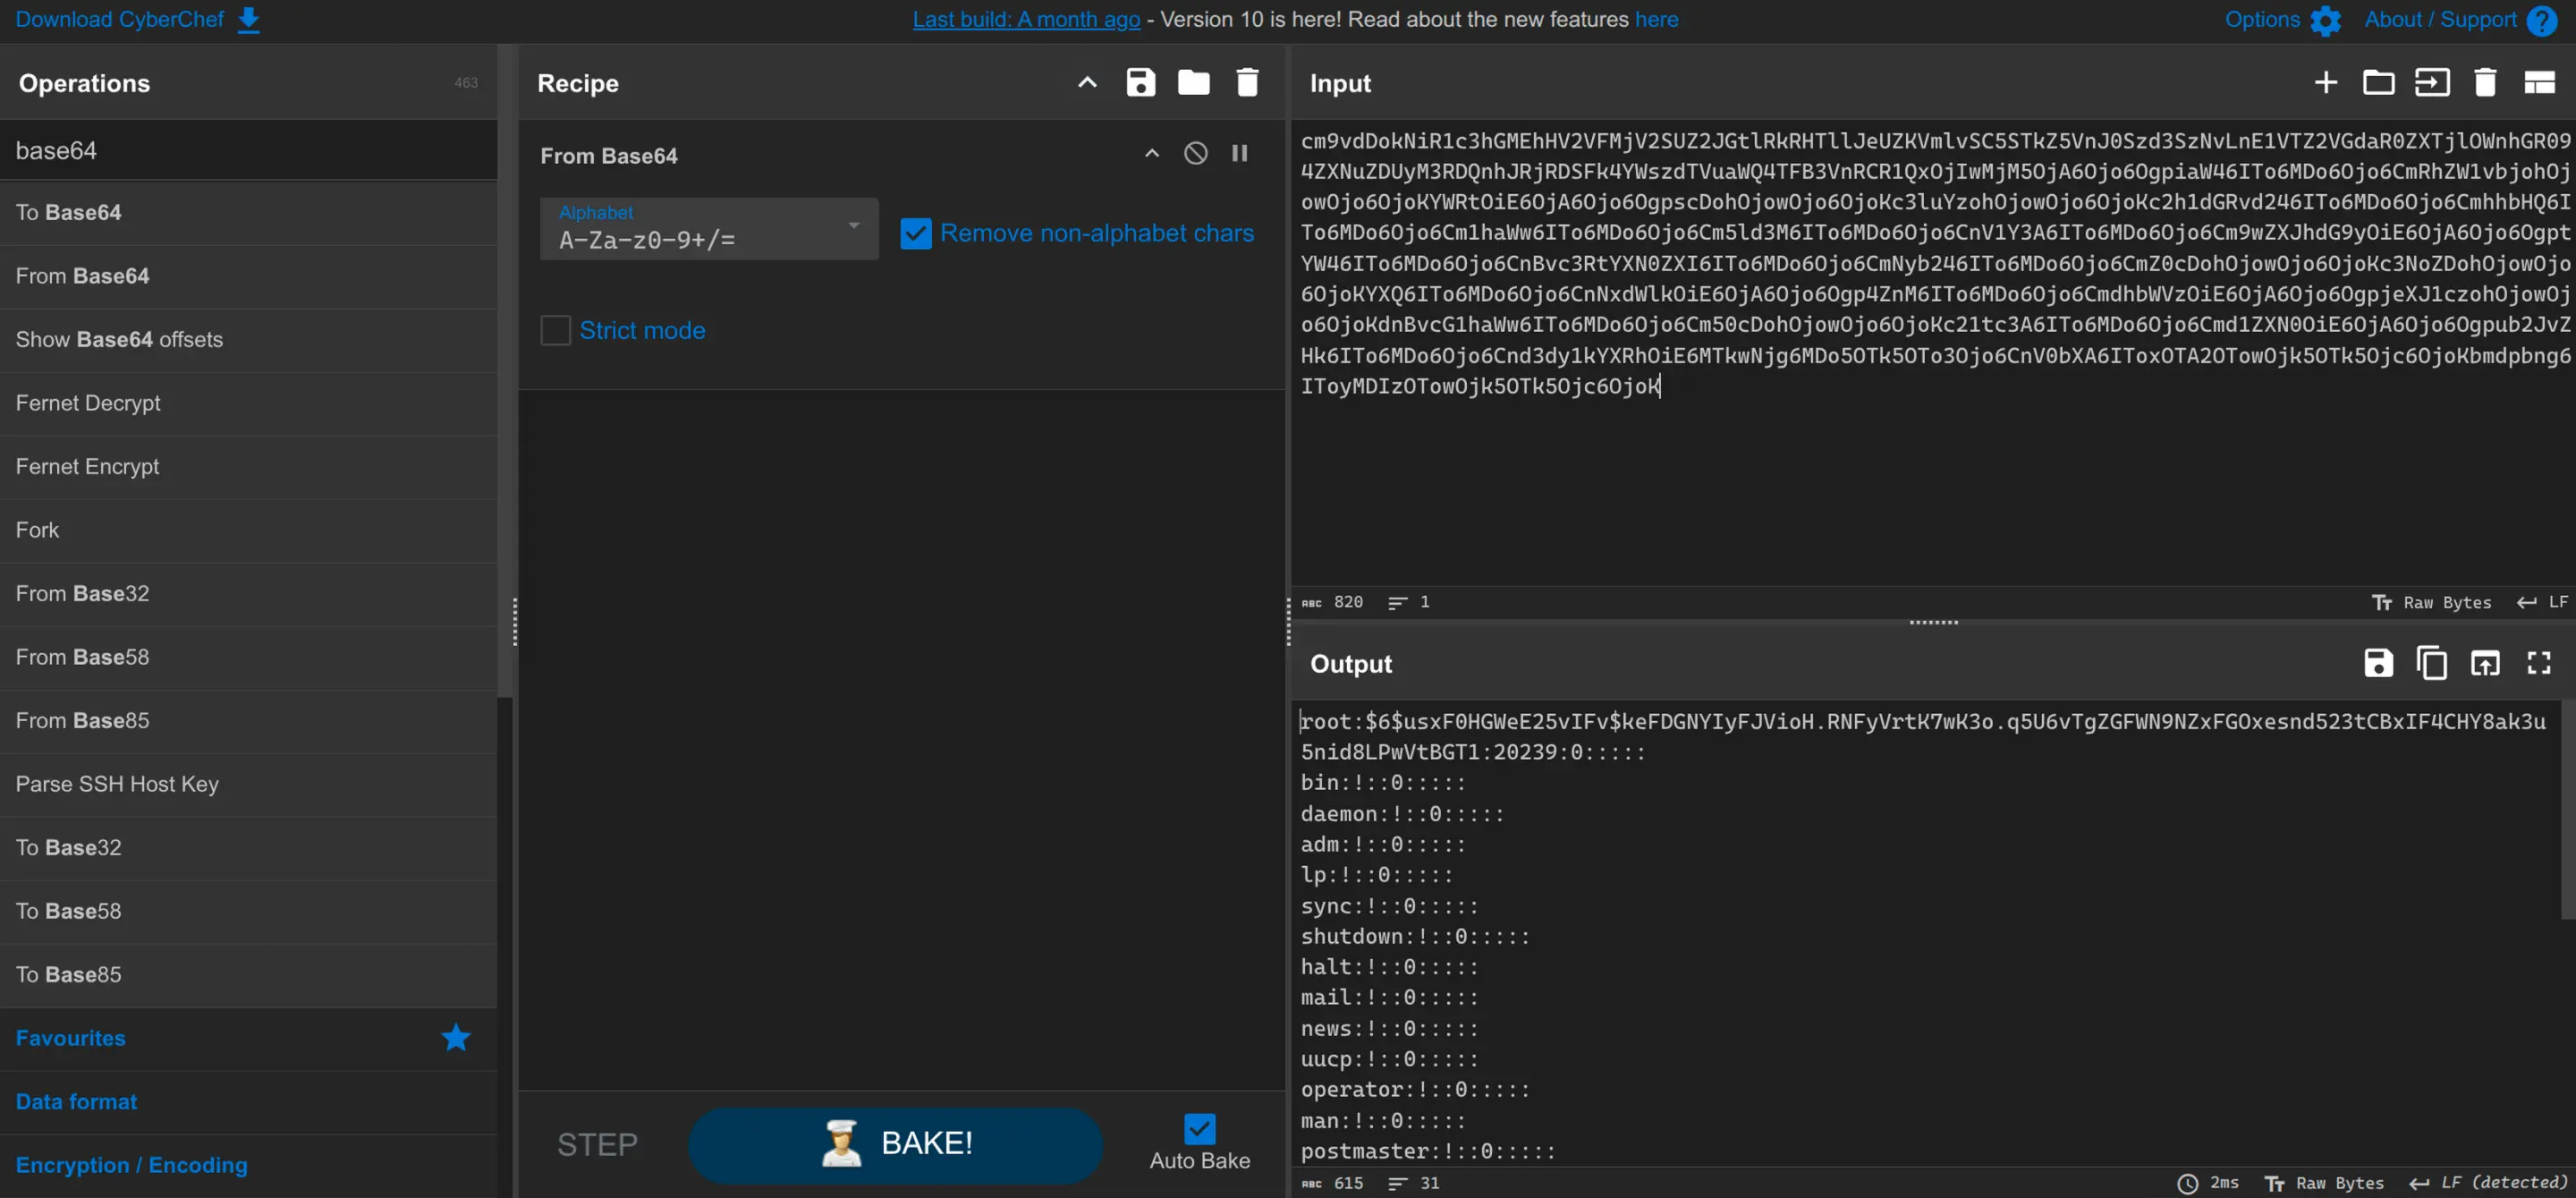The image size is (2576, 1198).
Task: Collapse the From Base64 operation arguments
Action: pos(1152,153)
